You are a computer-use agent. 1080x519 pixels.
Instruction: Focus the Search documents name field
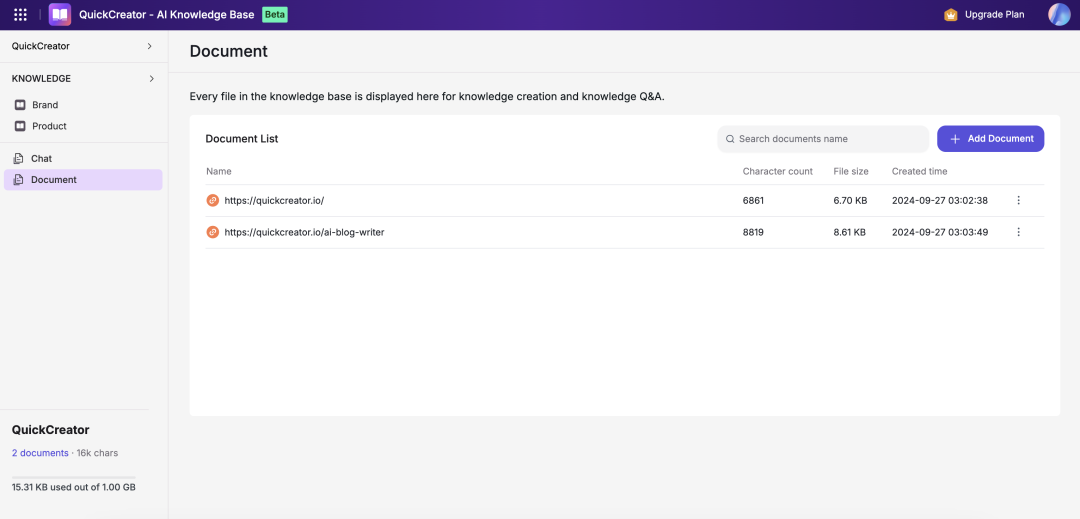[823, 139]
